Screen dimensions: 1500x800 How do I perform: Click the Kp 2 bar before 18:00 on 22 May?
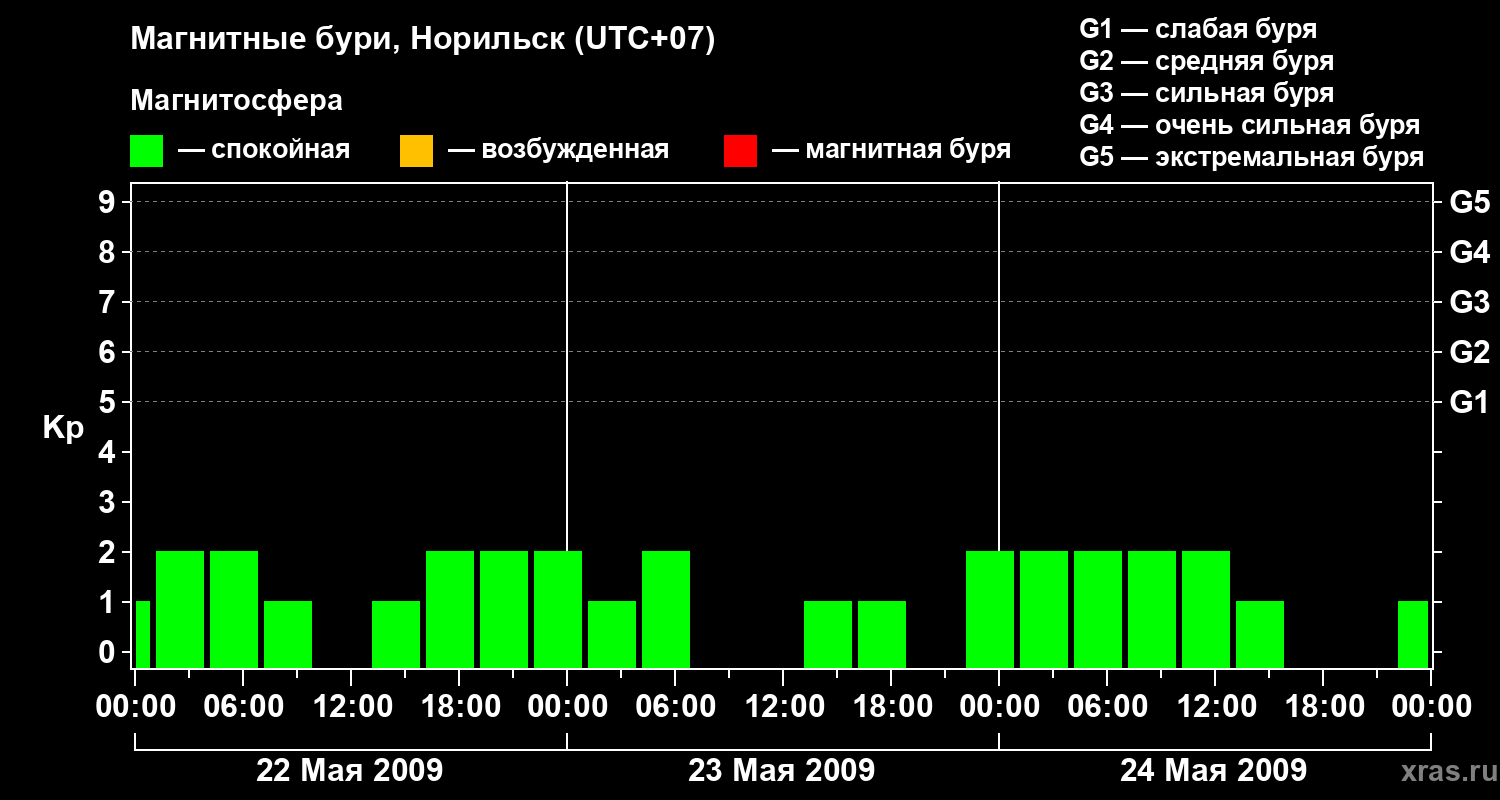pyautogui.click(x=450, y=609)
